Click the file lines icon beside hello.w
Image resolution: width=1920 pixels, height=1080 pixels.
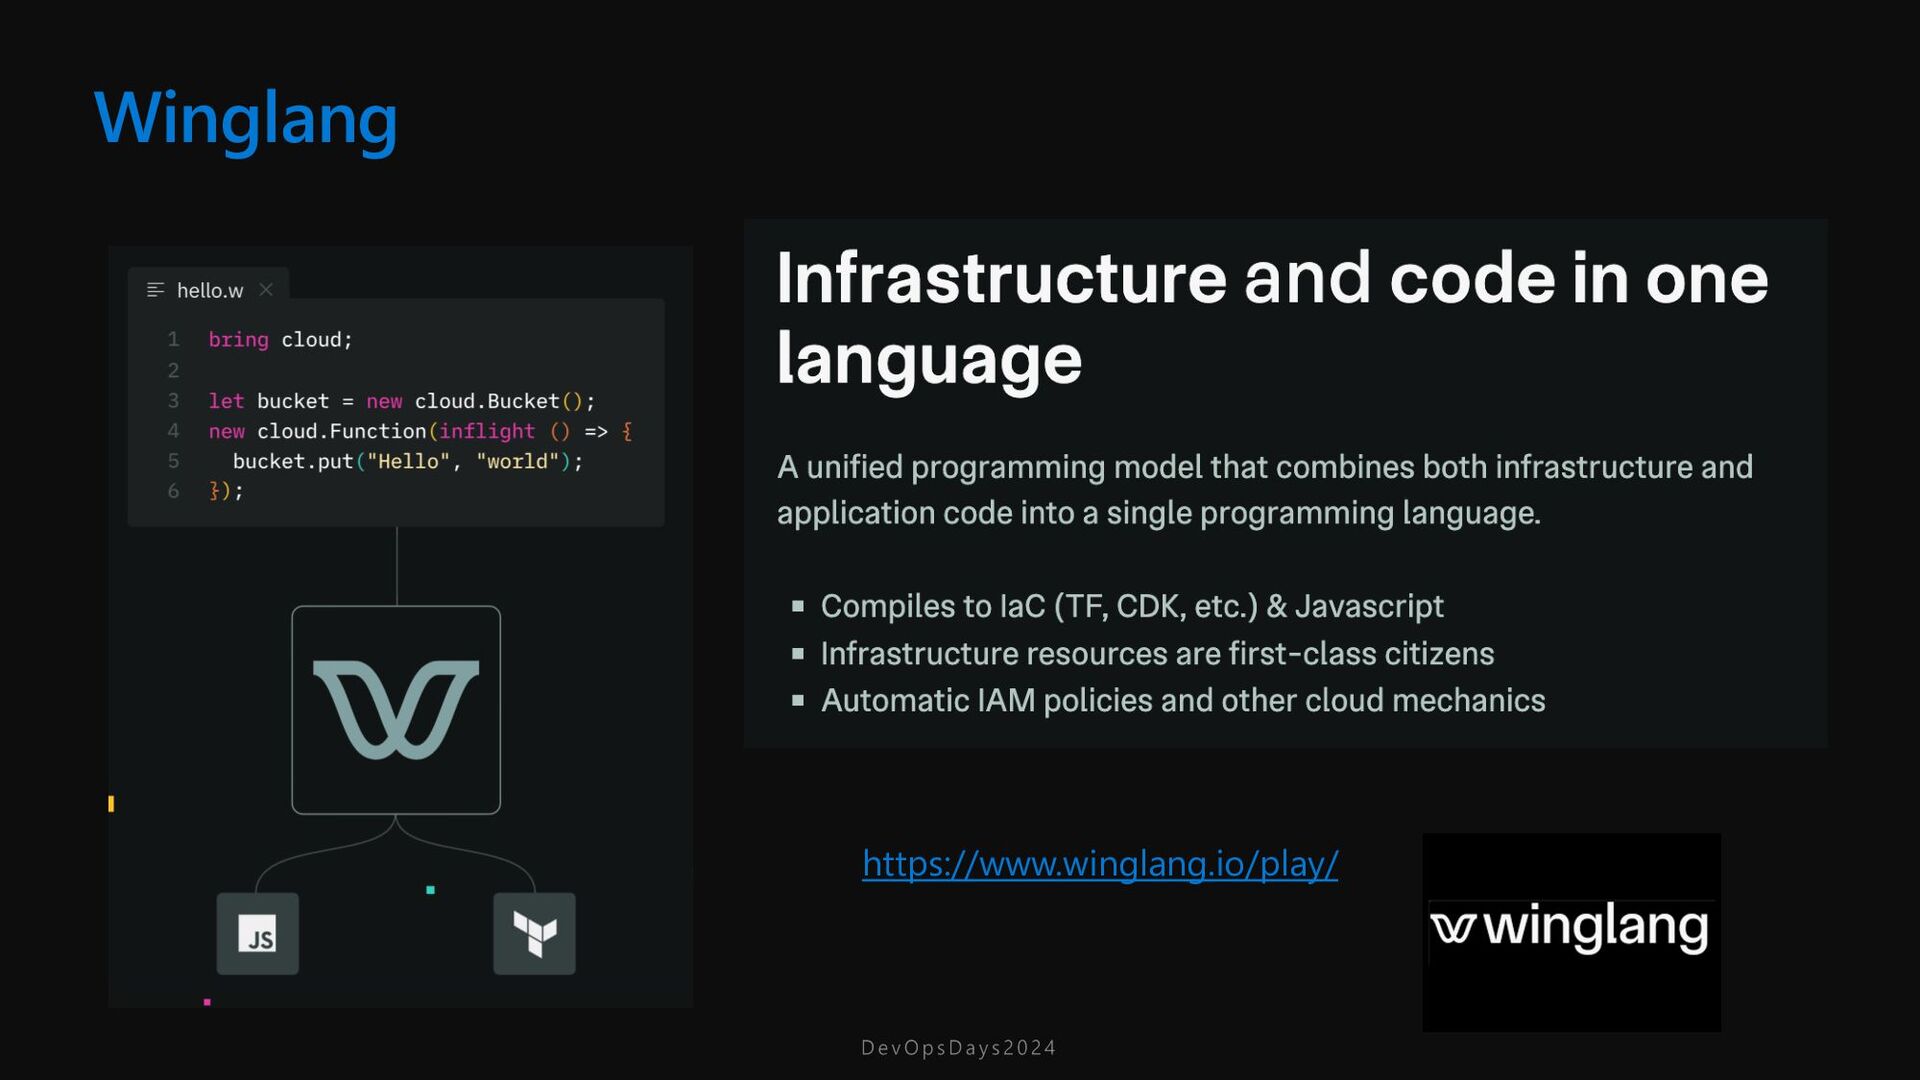155,290
